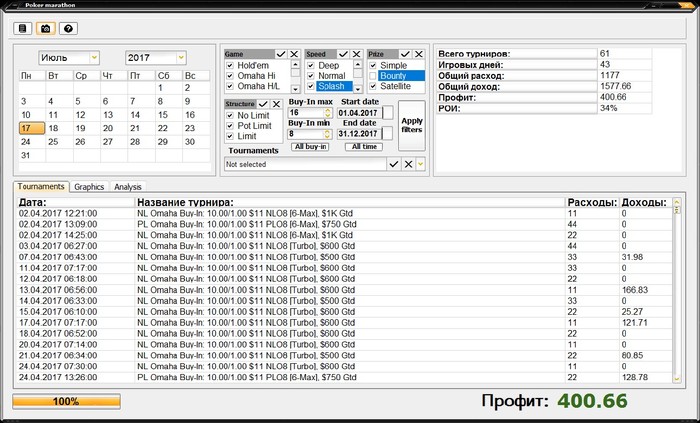Check all in the Structure filter
The image size is (700, 423).
pyautogui.click(x=263, y=104)
